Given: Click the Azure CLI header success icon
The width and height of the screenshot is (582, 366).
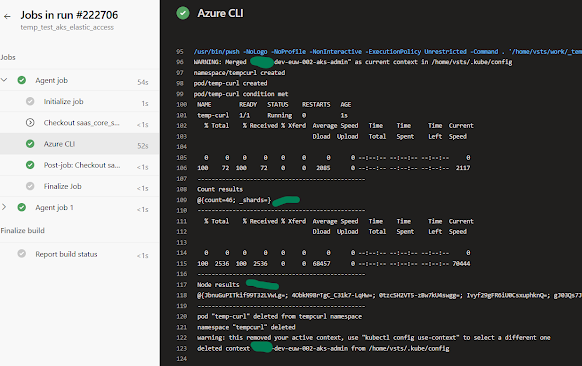Looking at the screenshot, I should (x=183, y=13).
